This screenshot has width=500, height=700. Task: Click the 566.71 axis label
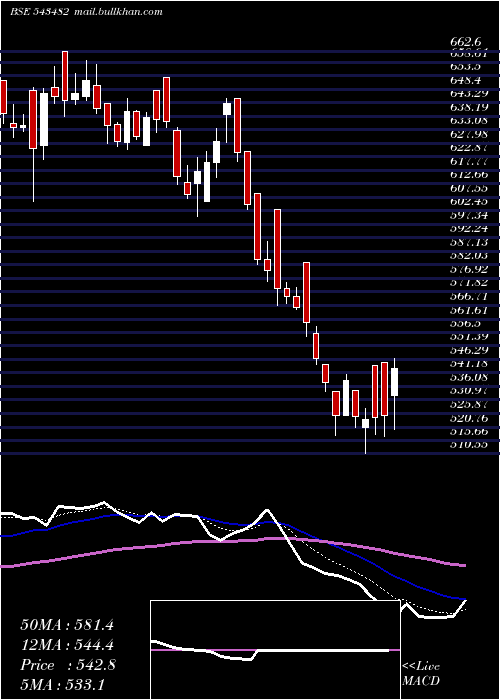(x=469, y=296)
